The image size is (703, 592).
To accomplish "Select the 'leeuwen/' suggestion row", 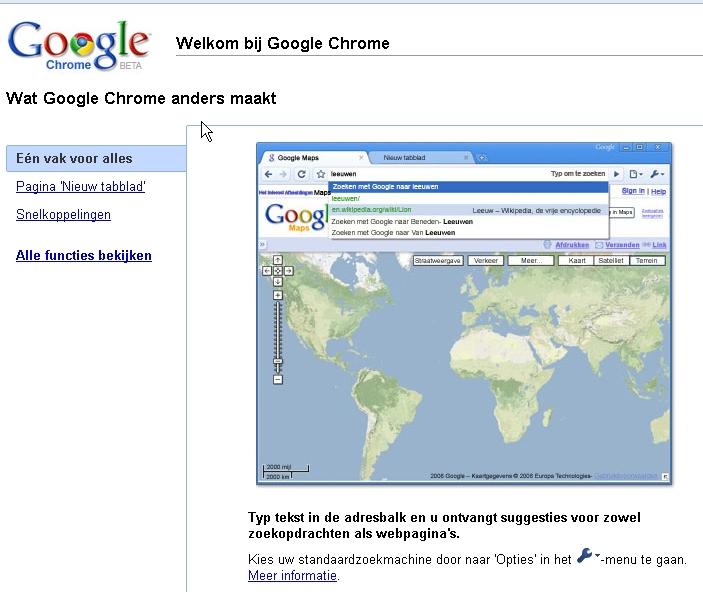I will coord(469,198).
